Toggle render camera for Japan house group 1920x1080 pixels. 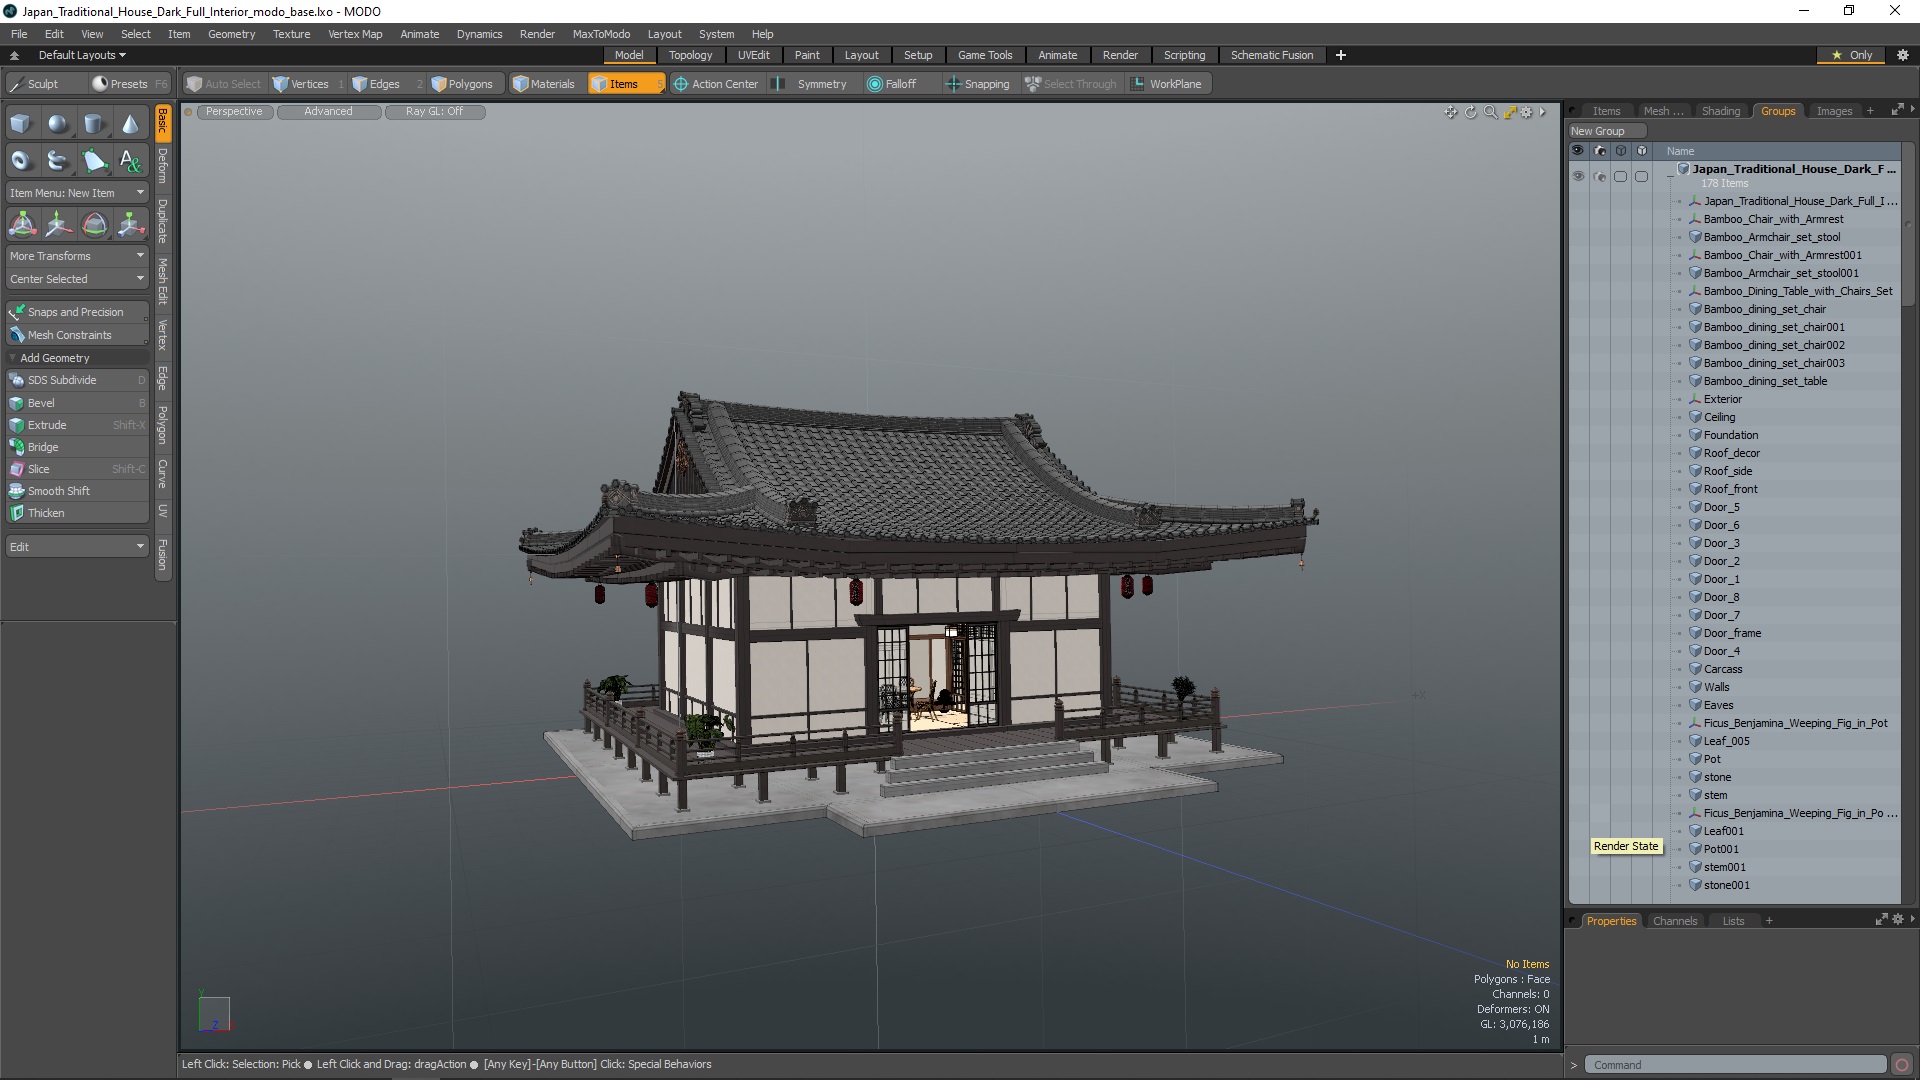click(1600, 176)
